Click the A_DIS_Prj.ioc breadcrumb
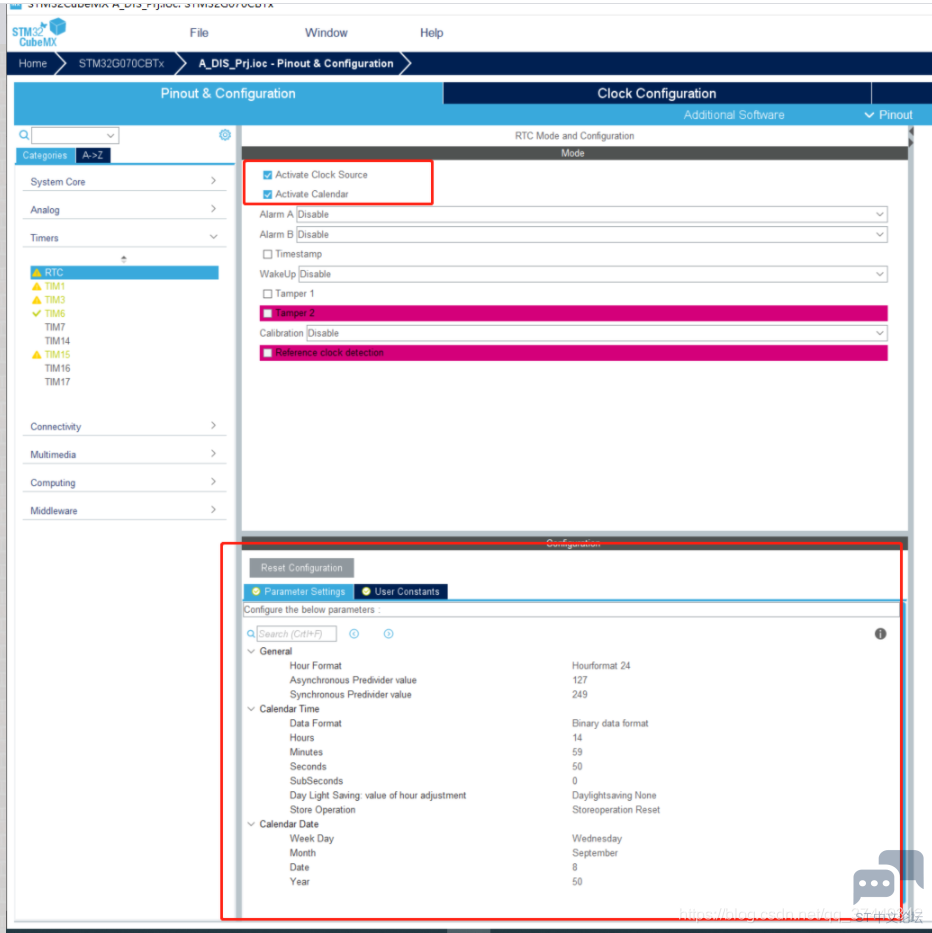Screen dimensions: 932x933 pyautogui.click(x=296, y=64)
